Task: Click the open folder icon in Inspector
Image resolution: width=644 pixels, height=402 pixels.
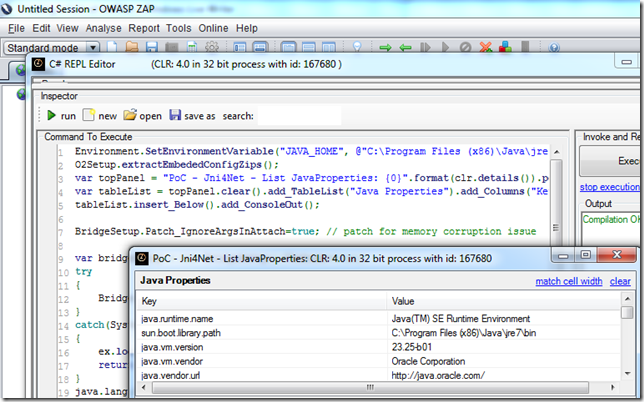Action: point(130,116)
